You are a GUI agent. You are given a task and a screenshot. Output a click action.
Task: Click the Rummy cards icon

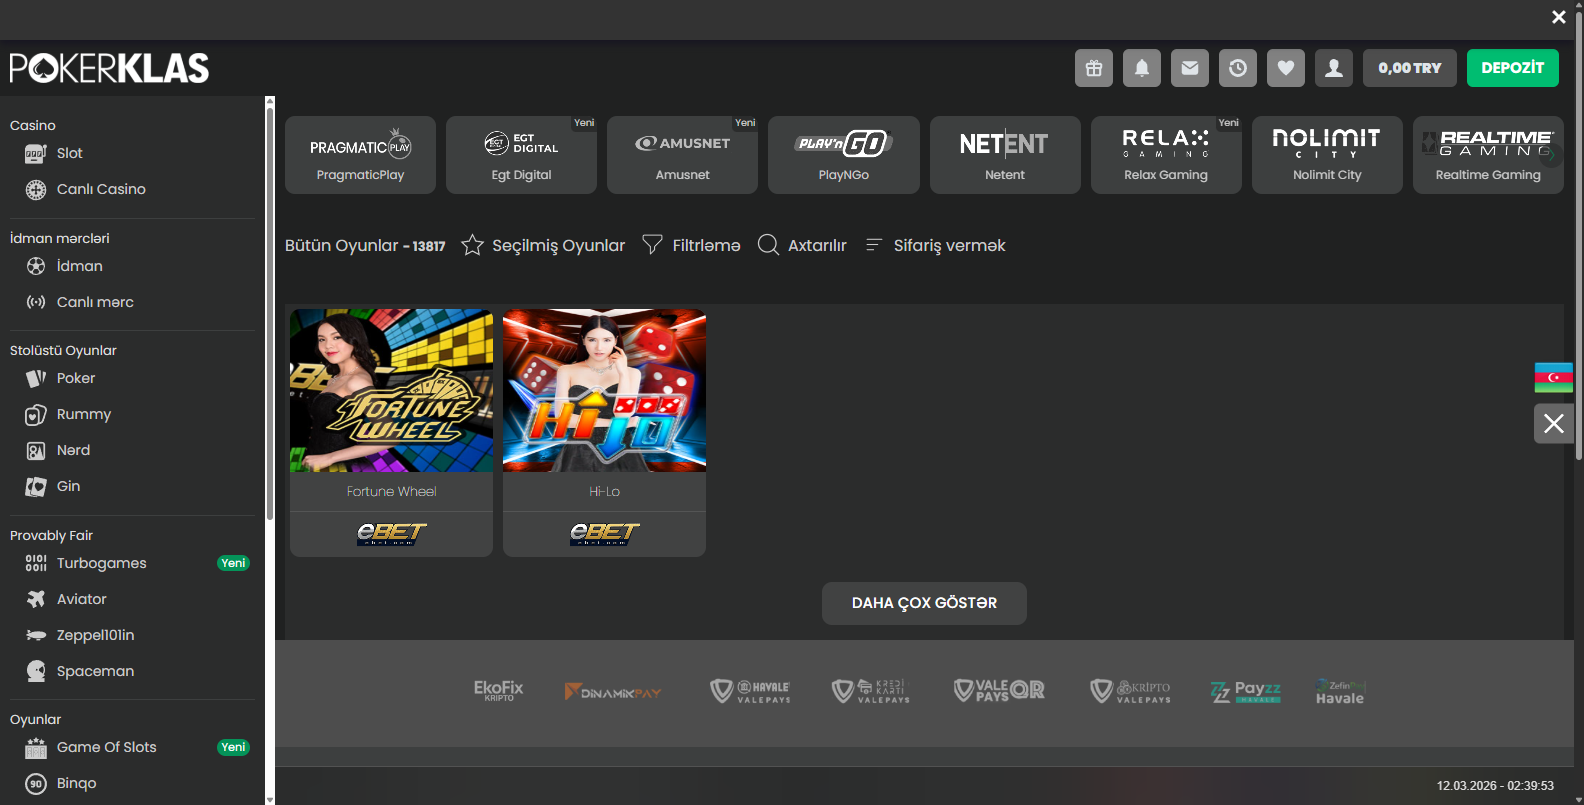point(36,415)
